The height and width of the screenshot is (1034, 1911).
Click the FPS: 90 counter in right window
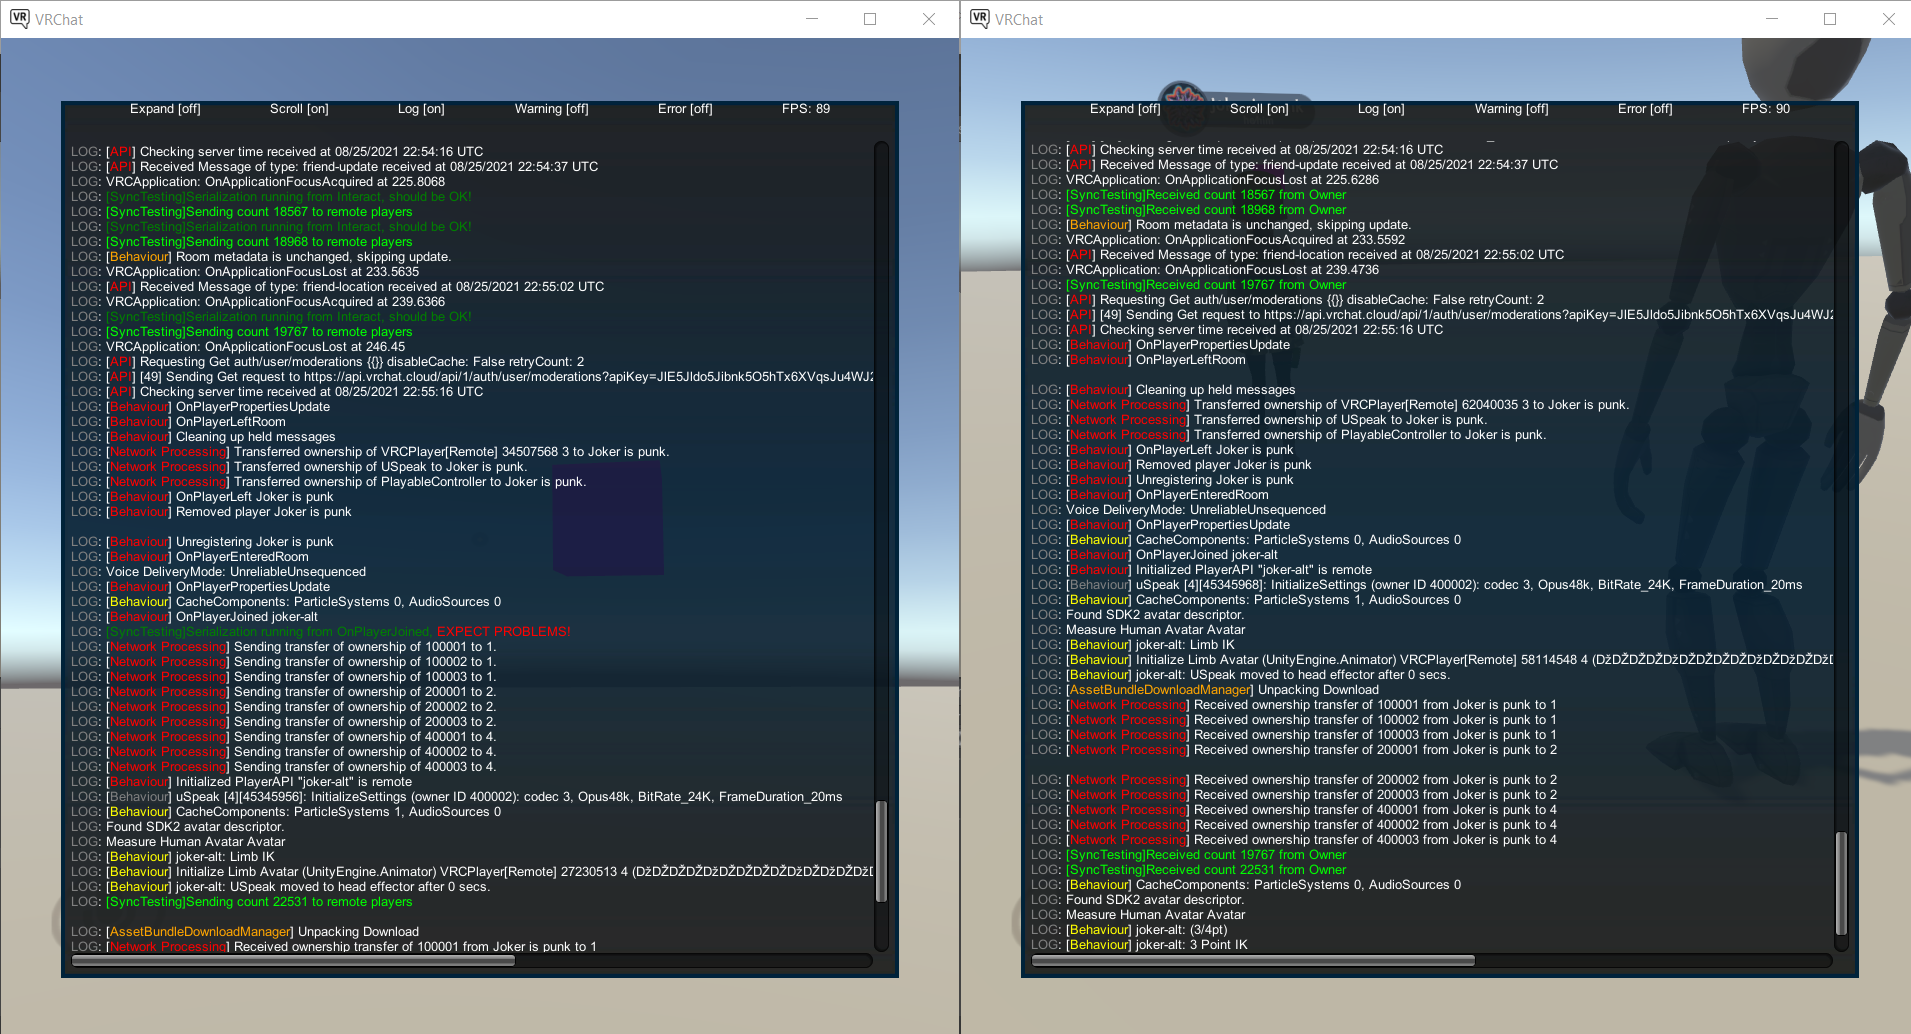click(1766, 109)
